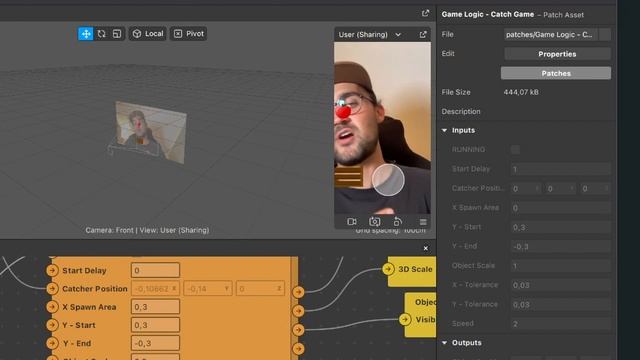
Task: Select the Move manipulator tool
Action: (x=86, y=34)
